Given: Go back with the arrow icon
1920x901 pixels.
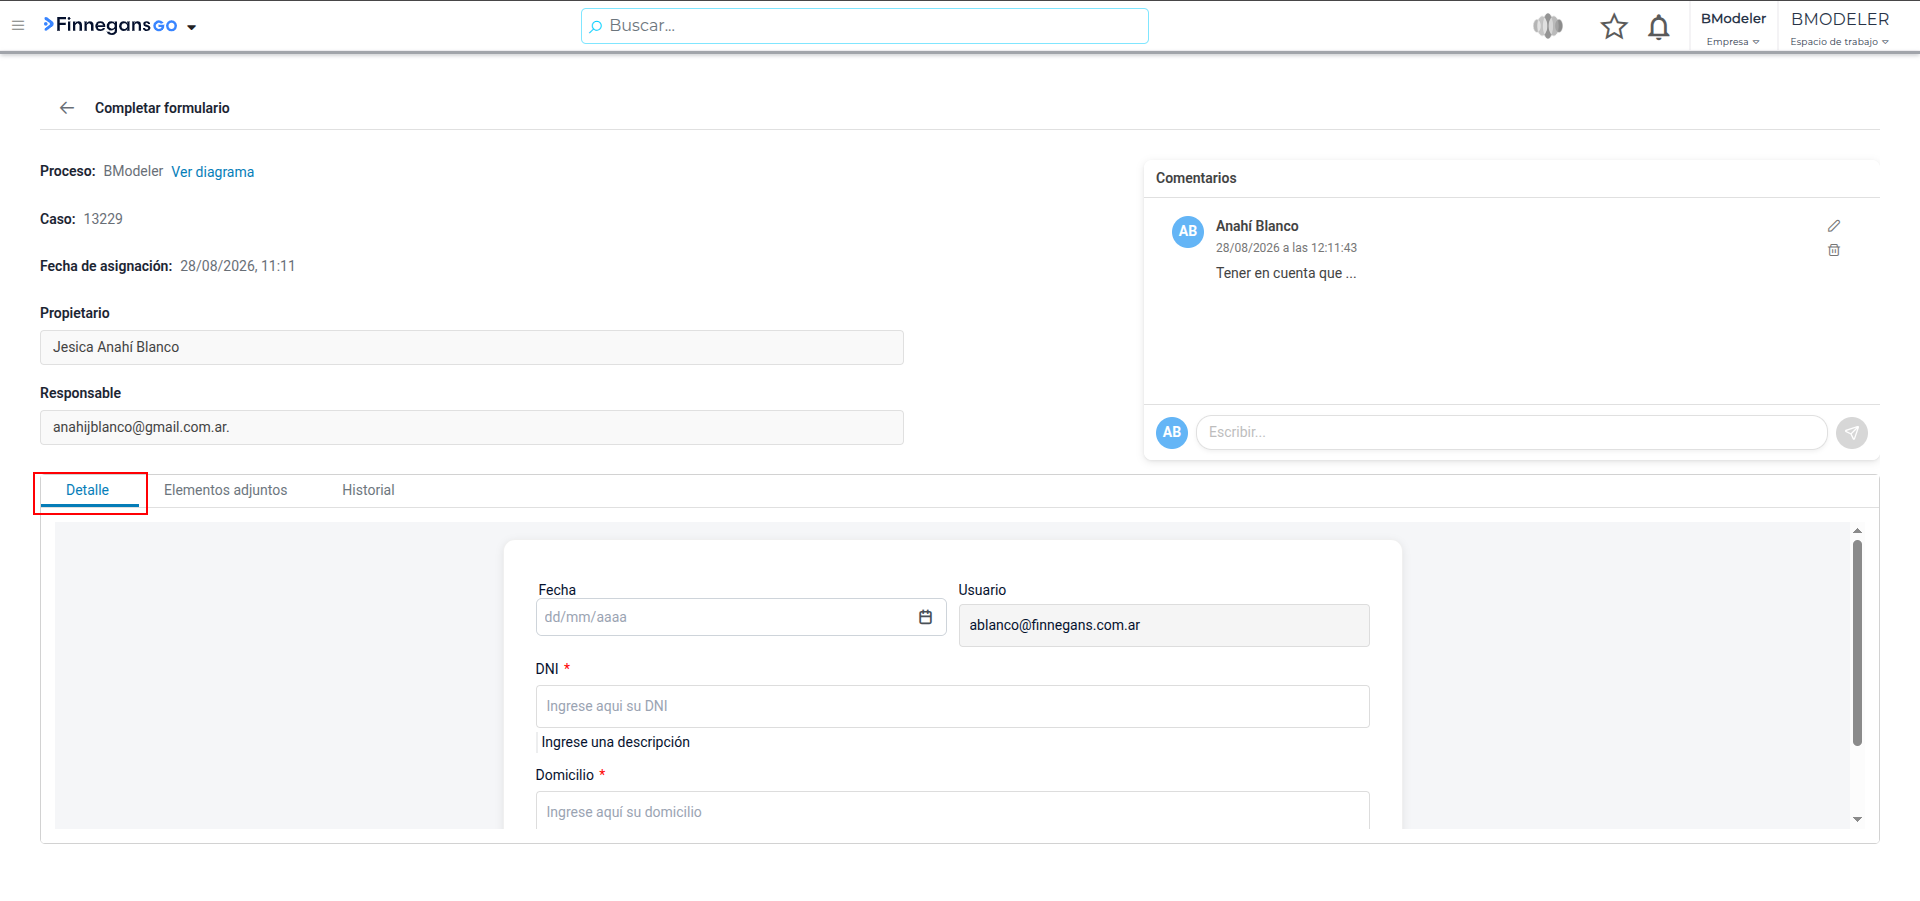Looking at the screenshot, I should pyautogui.click(x=67, y=108).
